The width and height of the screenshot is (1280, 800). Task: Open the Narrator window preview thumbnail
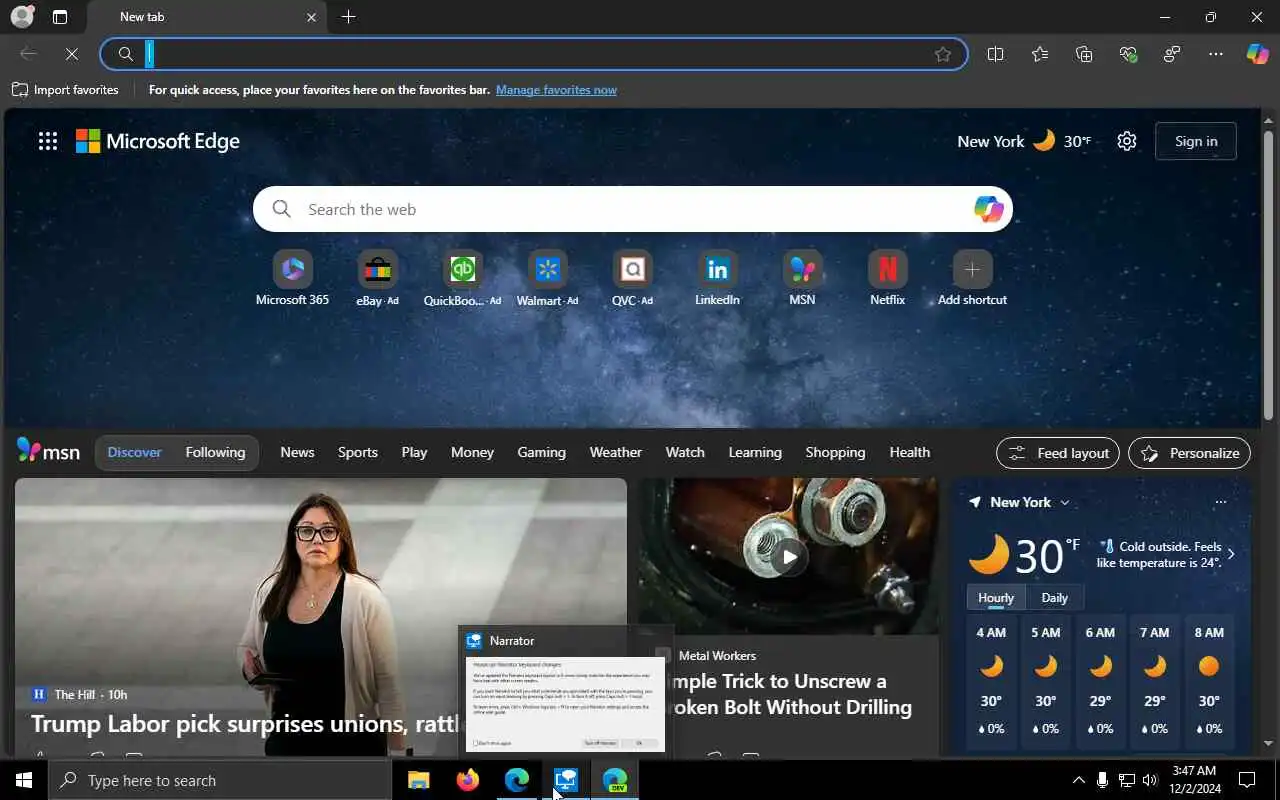click(565, 703)
